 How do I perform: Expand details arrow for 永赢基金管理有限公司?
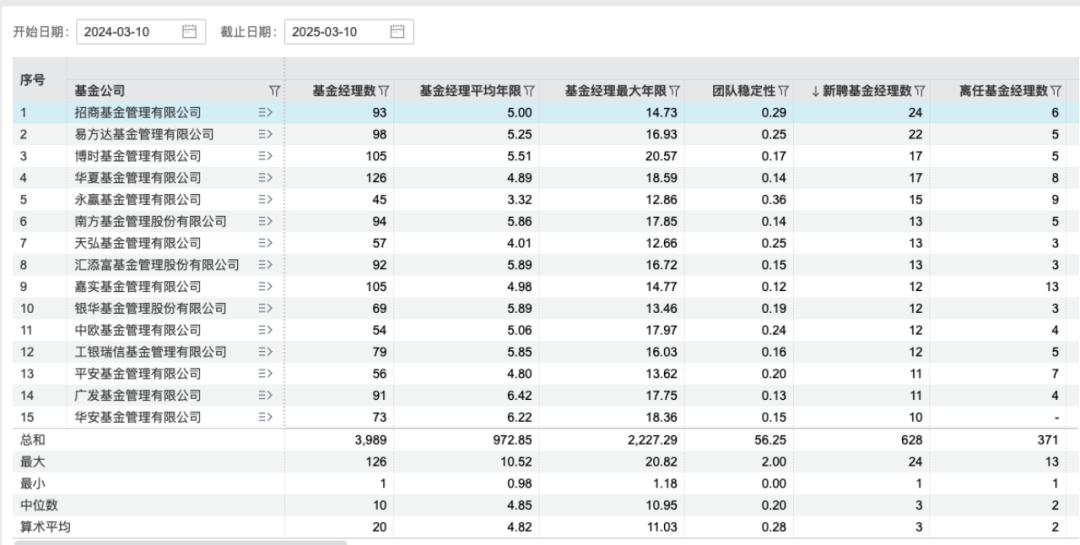coord(265,200)
